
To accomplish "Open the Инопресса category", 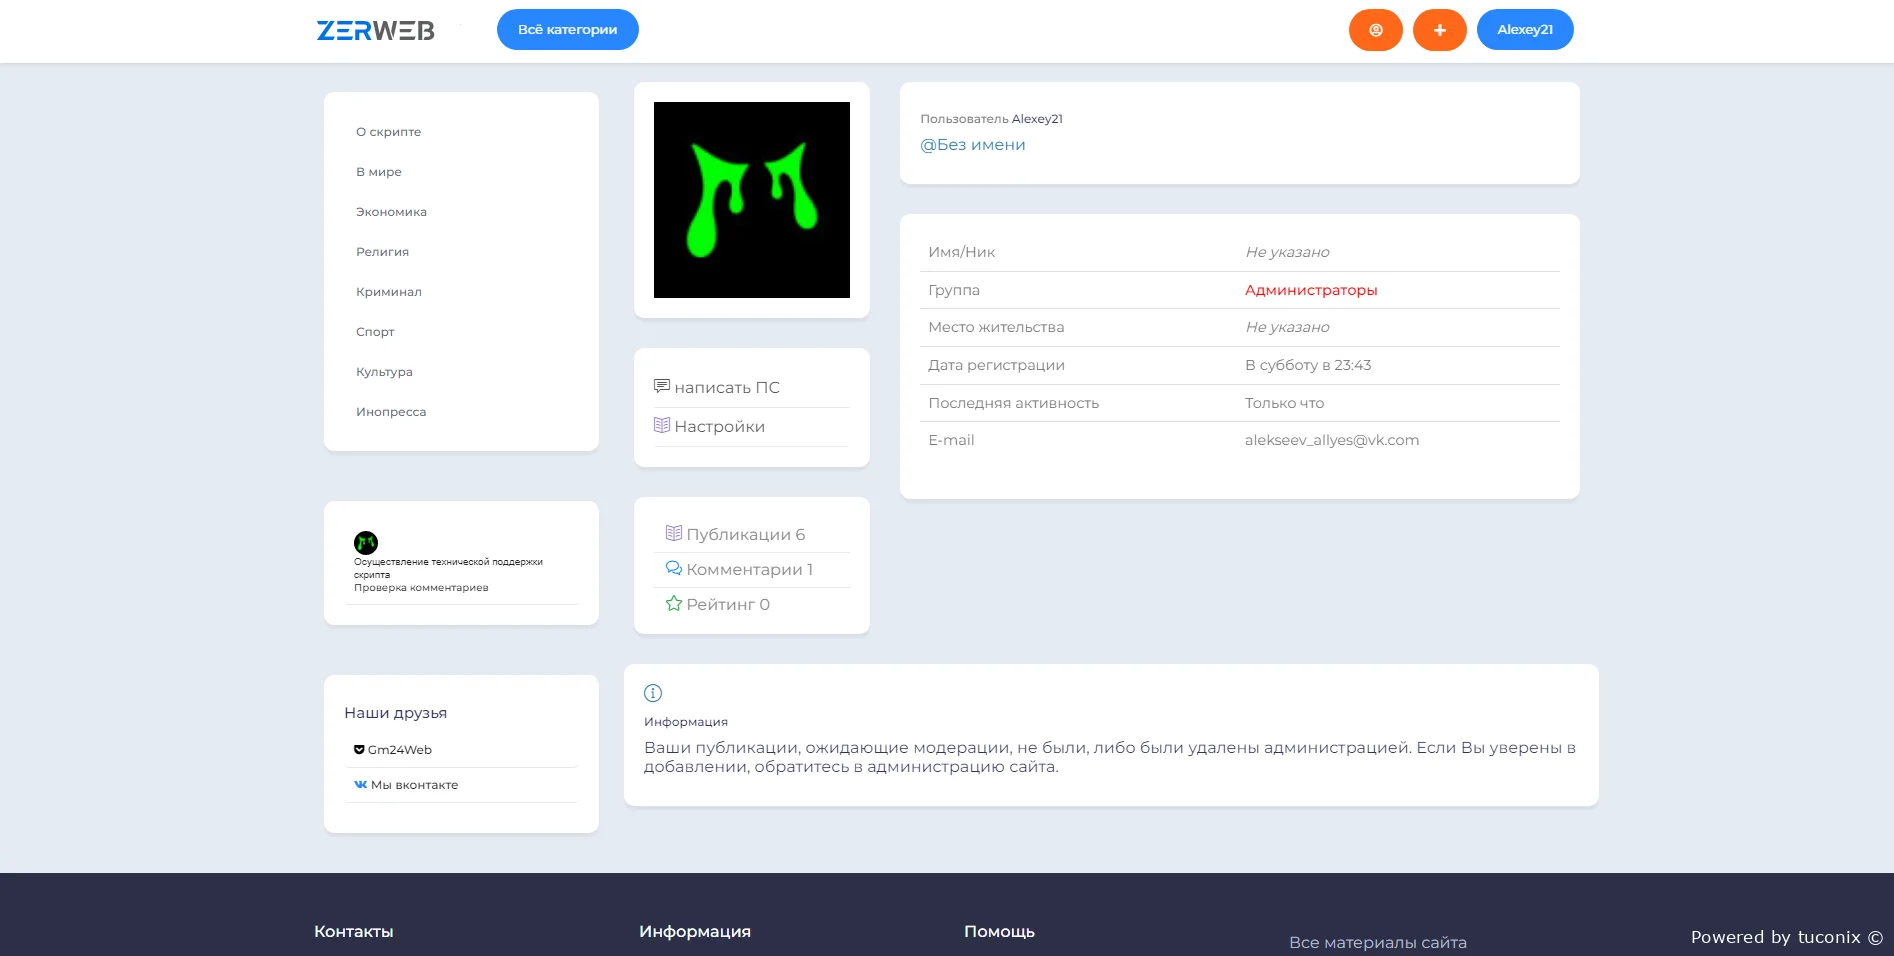I will click(391, 412).
